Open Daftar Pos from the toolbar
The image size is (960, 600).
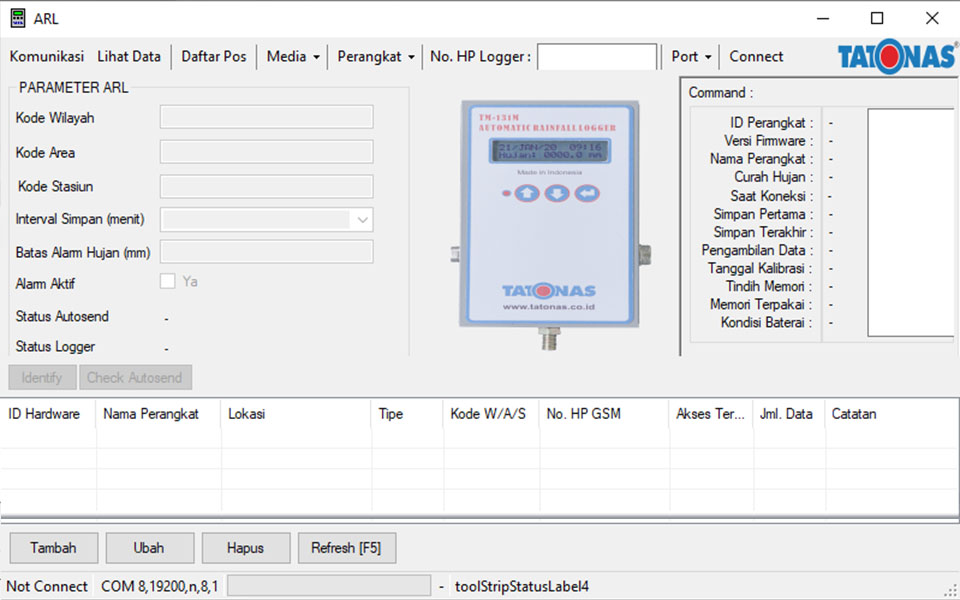point(214,57)
